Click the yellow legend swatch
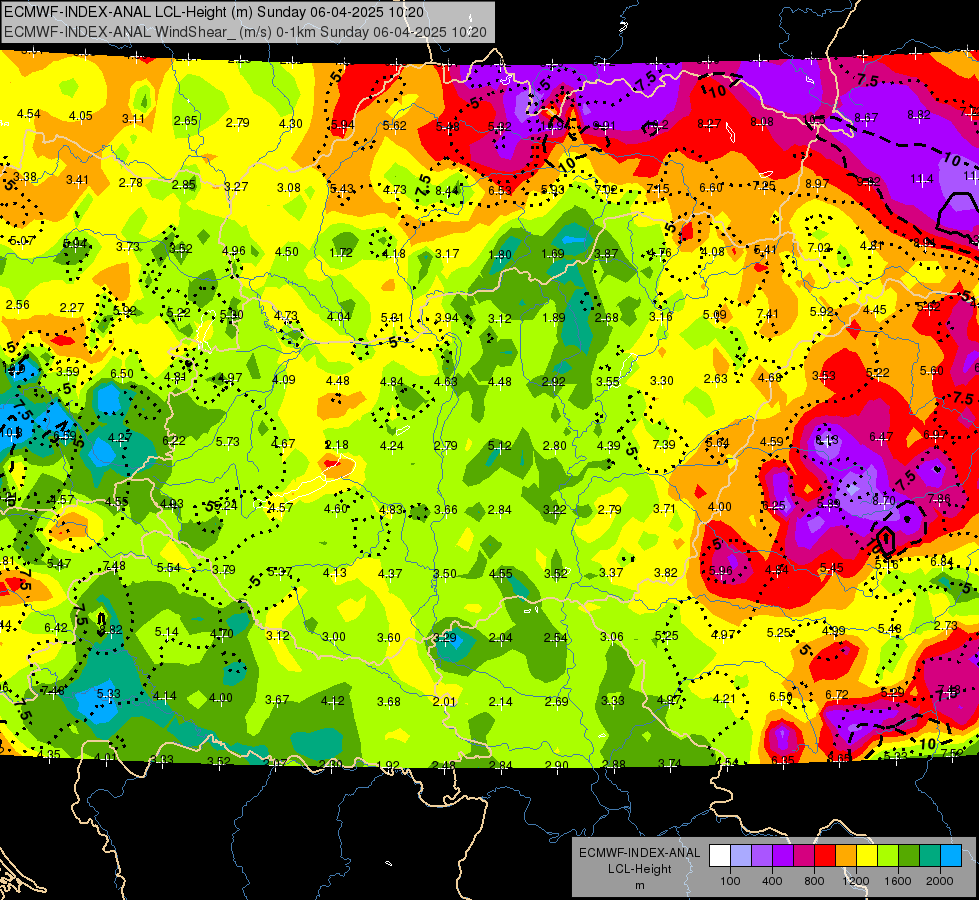Screen dimensions: 979x900 (867, 856)
